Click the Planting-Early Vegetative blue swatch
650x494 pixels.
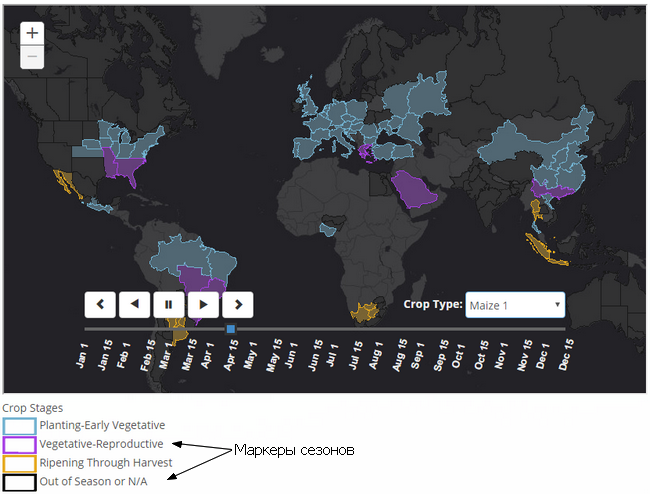pos(19,426)
